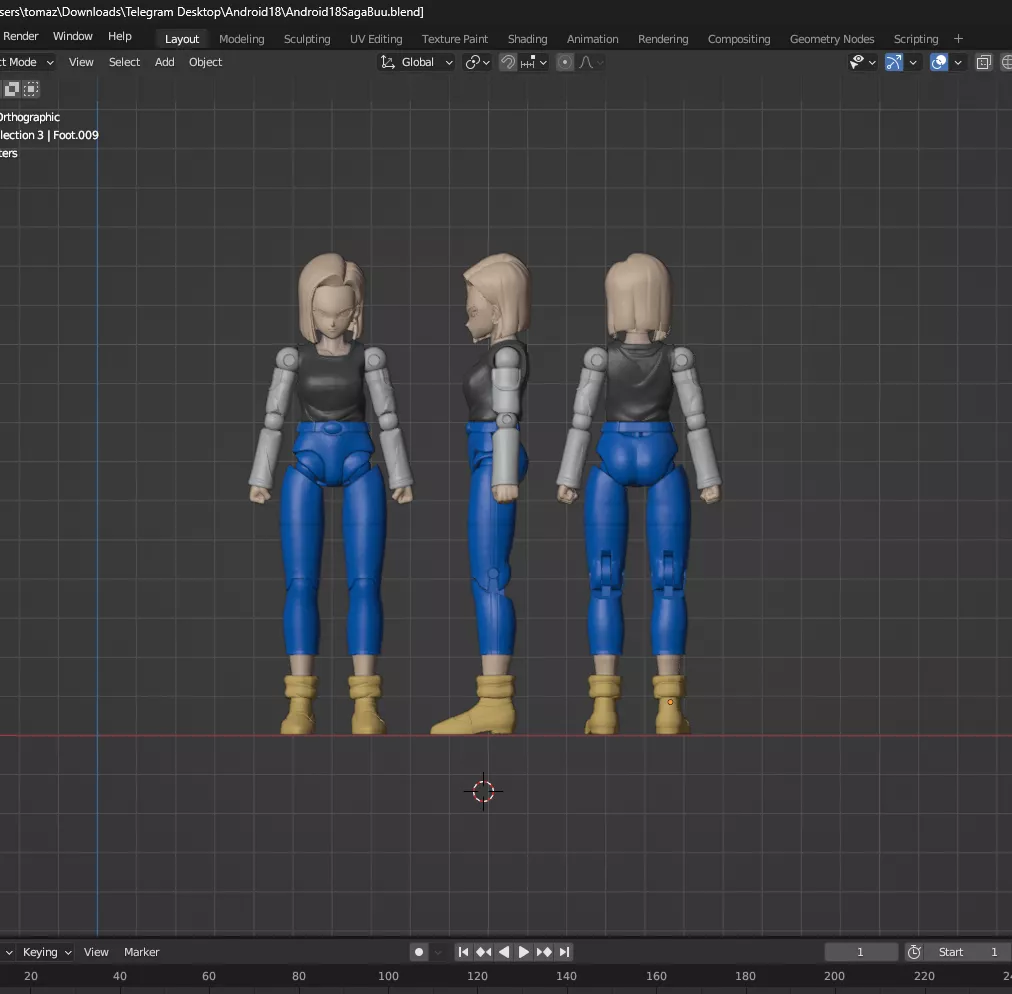Viewport: 1012px width, 994px height.
Task: Click the selected Foot.009 origin dot
Action: (670, 702)
